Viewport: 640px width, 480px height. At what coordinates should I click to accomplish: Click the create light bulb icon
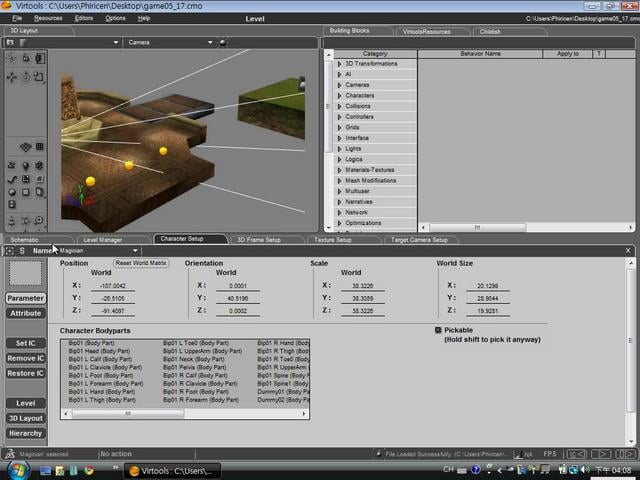pyautogui.click(x=26, y=165)
